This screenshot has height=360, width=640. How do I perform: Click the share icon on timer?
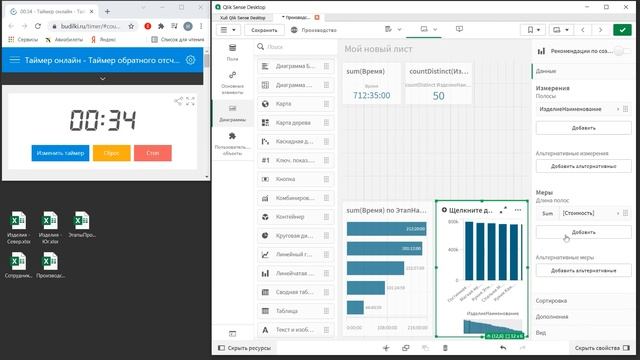[178, 101]
